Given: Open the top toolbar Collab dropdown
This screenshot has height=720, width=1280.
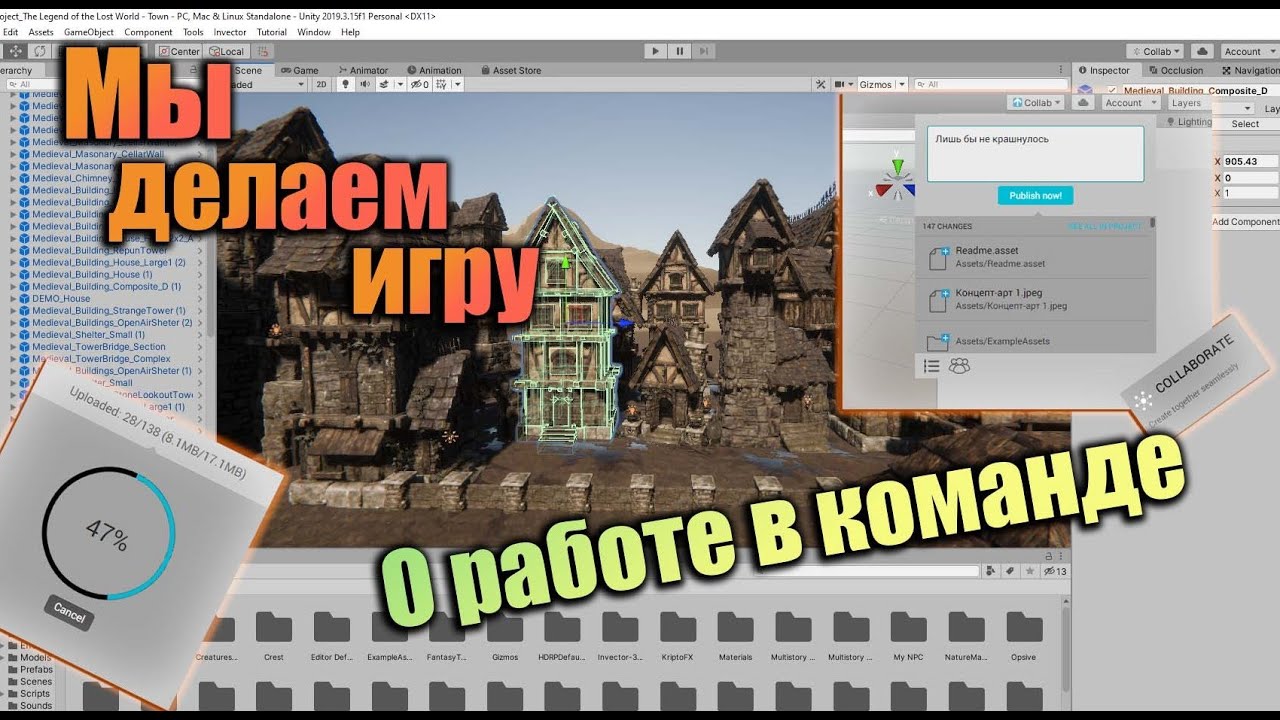Looking at the screenshot, I should tap(1155, 51).
